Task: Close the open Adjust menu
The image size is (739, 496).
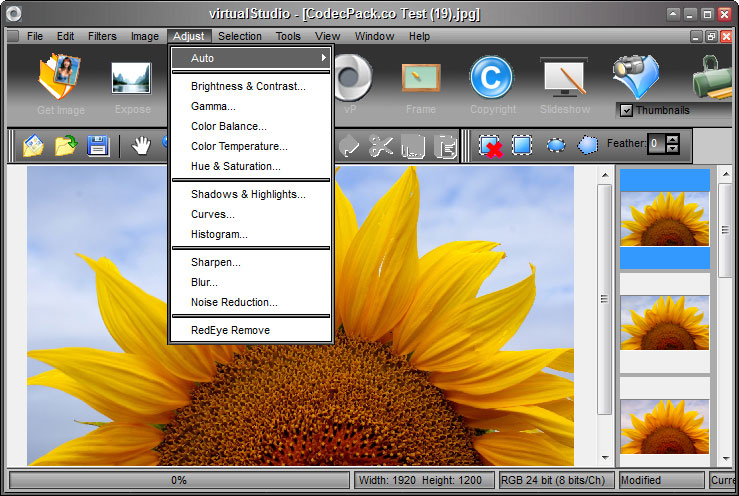Action: [189, 36]
